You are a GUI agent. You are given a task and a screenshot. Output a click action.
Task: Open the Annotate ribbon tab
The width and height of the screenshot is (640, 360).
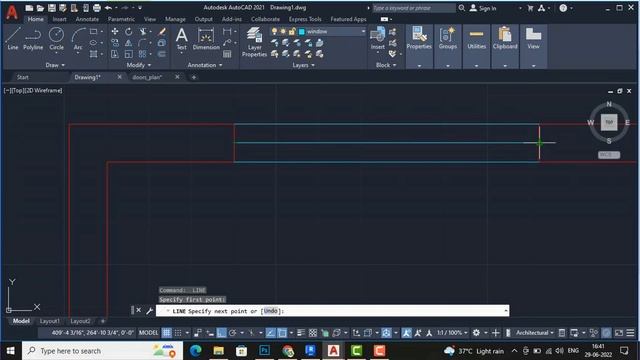87,19
